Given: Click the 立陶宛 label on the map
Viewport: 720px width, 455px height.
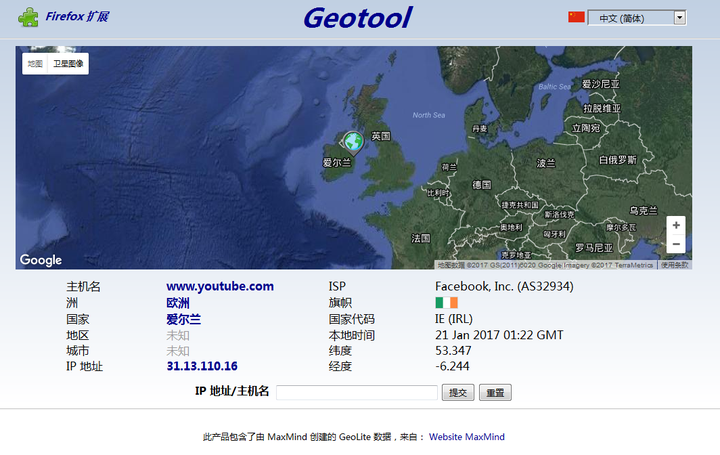Looking at the screenshot, I should tap(586, 128).
